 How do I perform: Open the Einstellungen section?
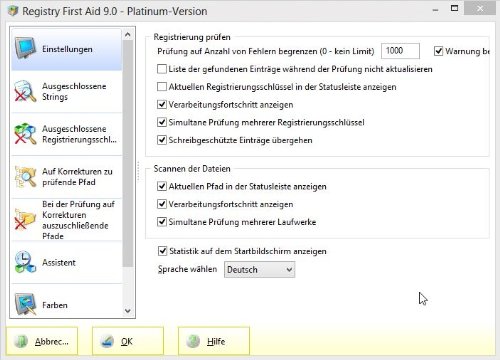(67, 49)
